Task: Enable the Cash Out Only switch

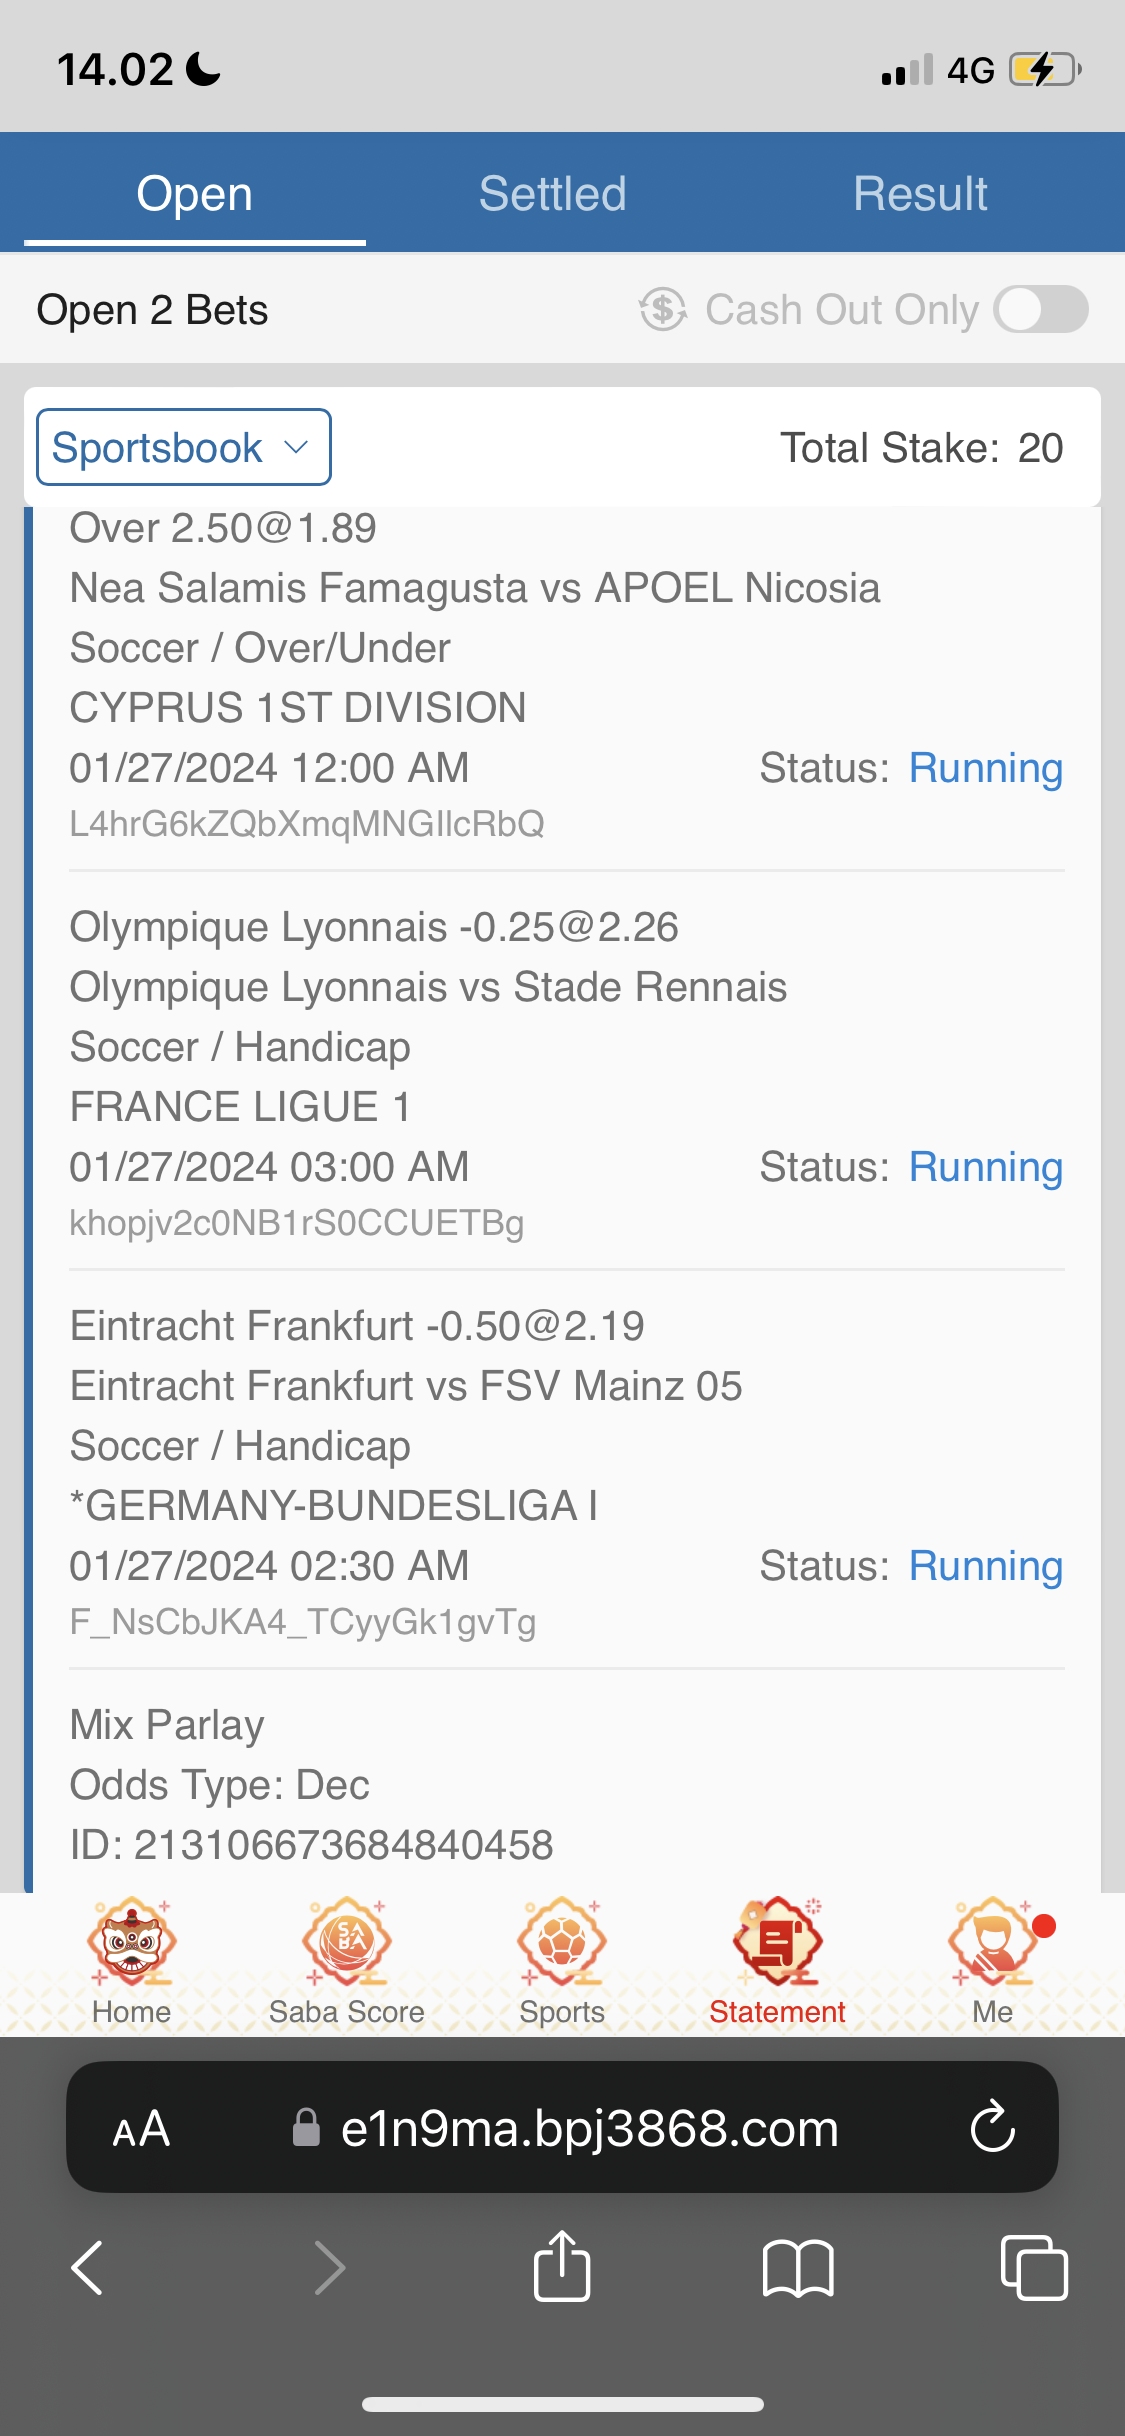Action: coord(1041,309)
